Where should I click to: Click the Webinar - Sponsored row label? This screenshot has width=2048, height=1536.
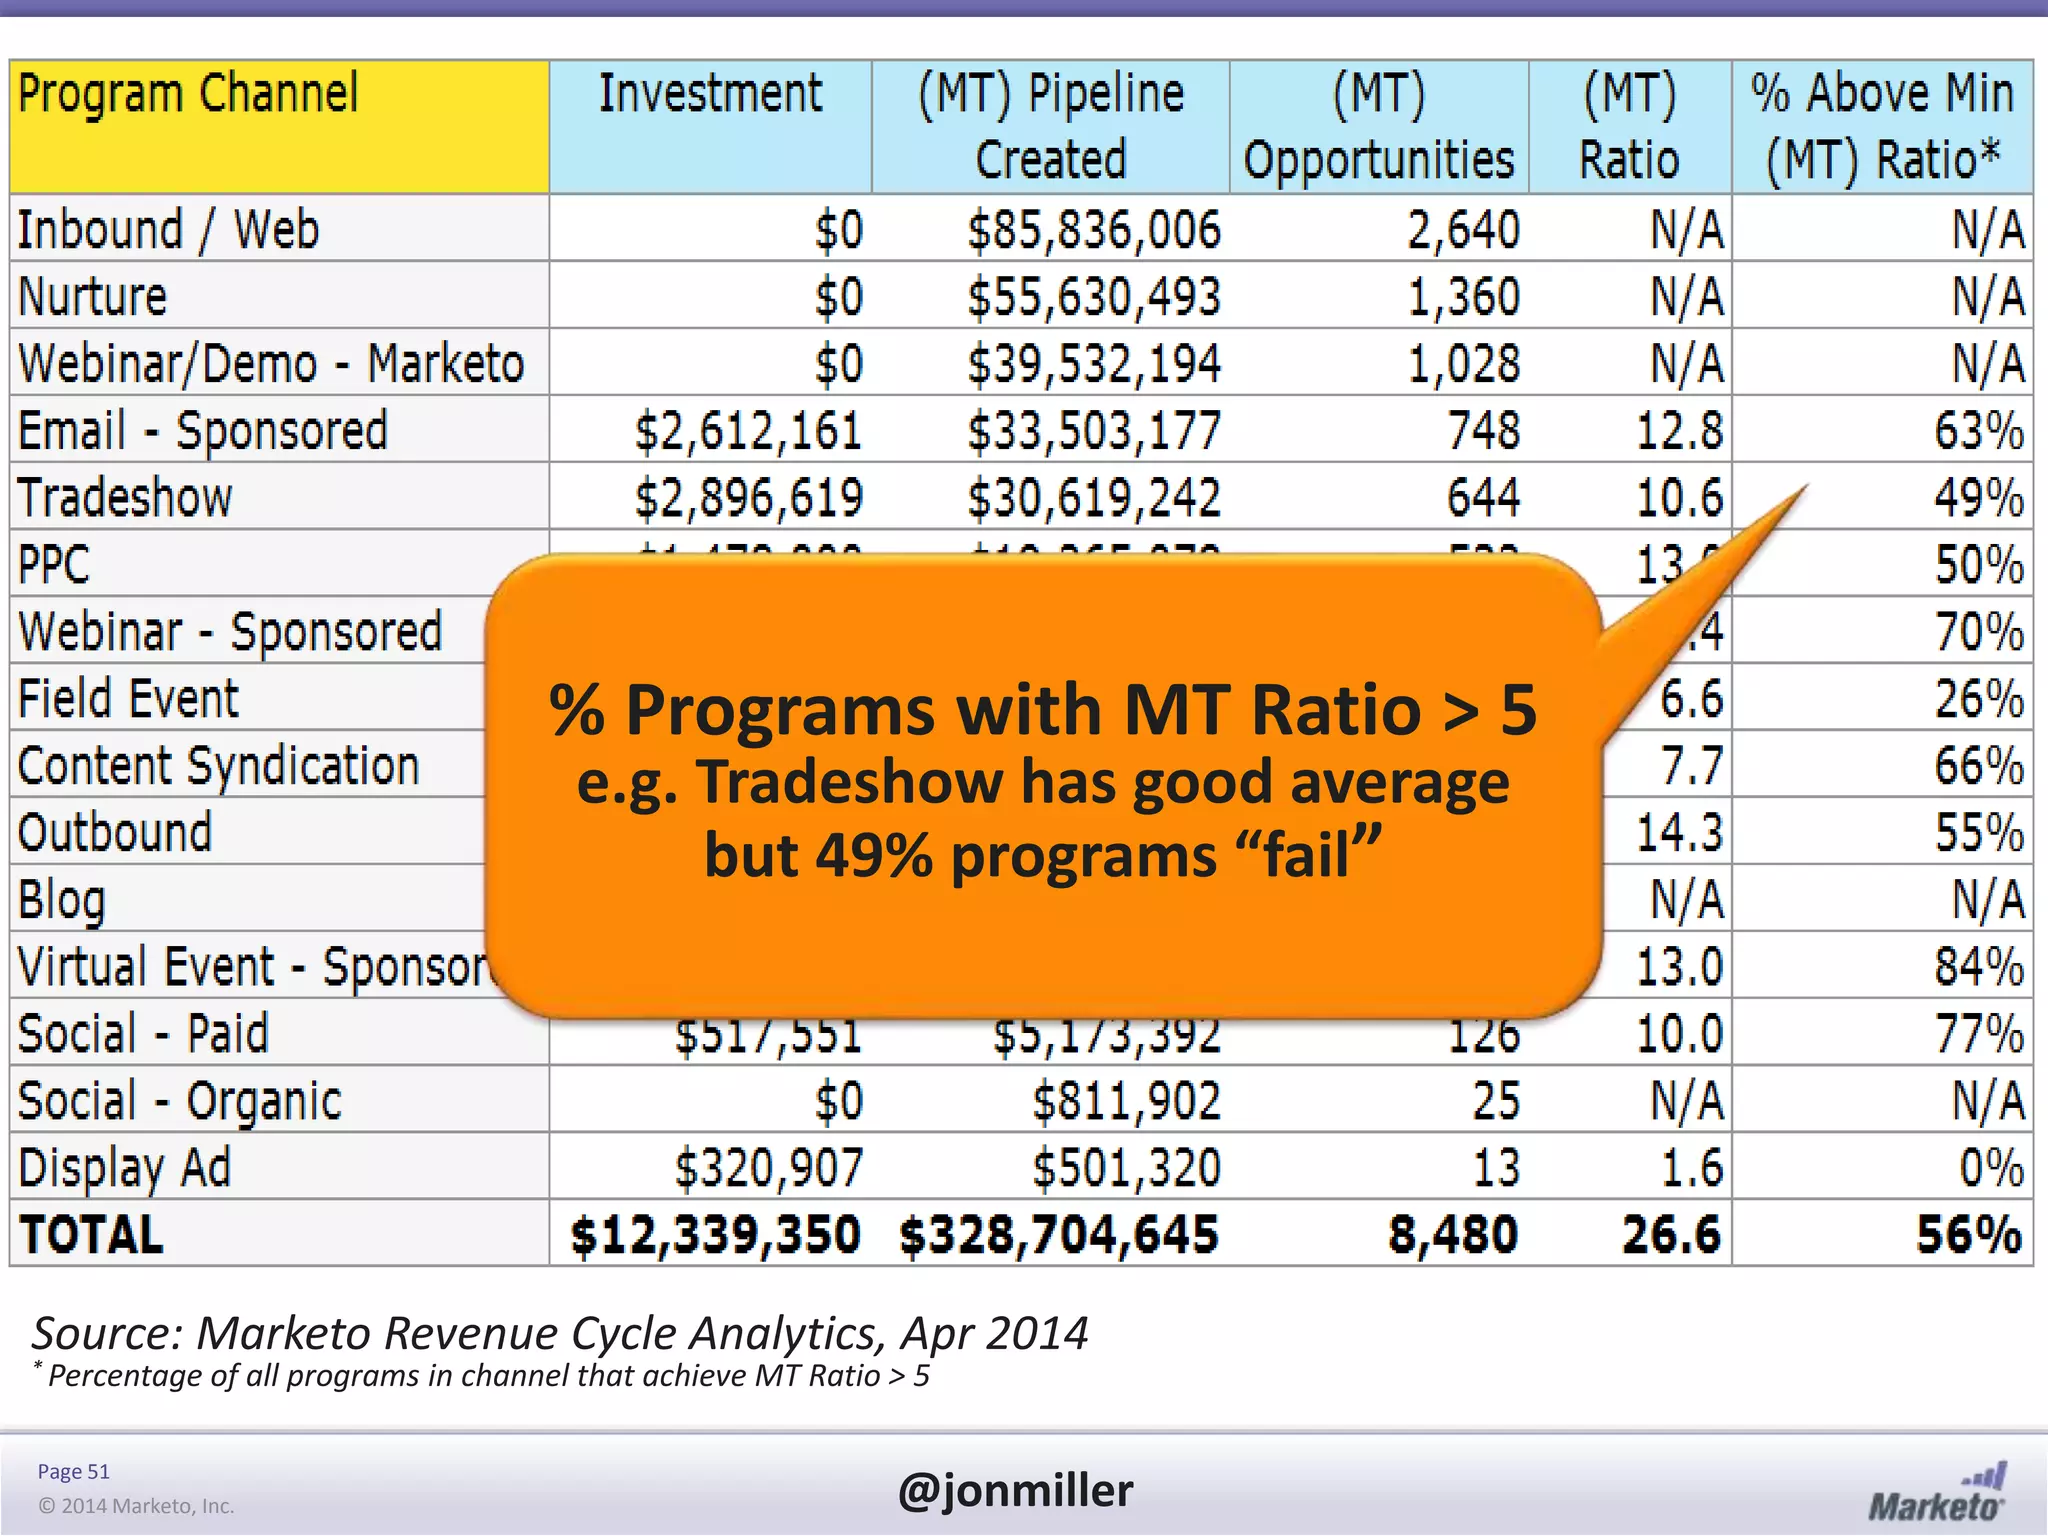tap(230, 632)
